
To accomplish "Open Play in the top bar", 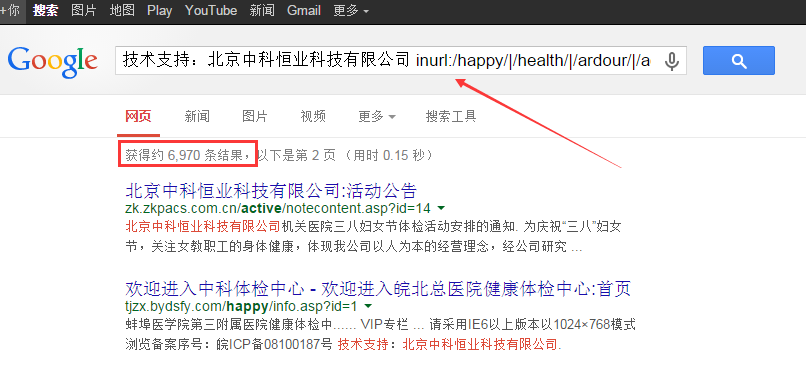I will [159, 10].
